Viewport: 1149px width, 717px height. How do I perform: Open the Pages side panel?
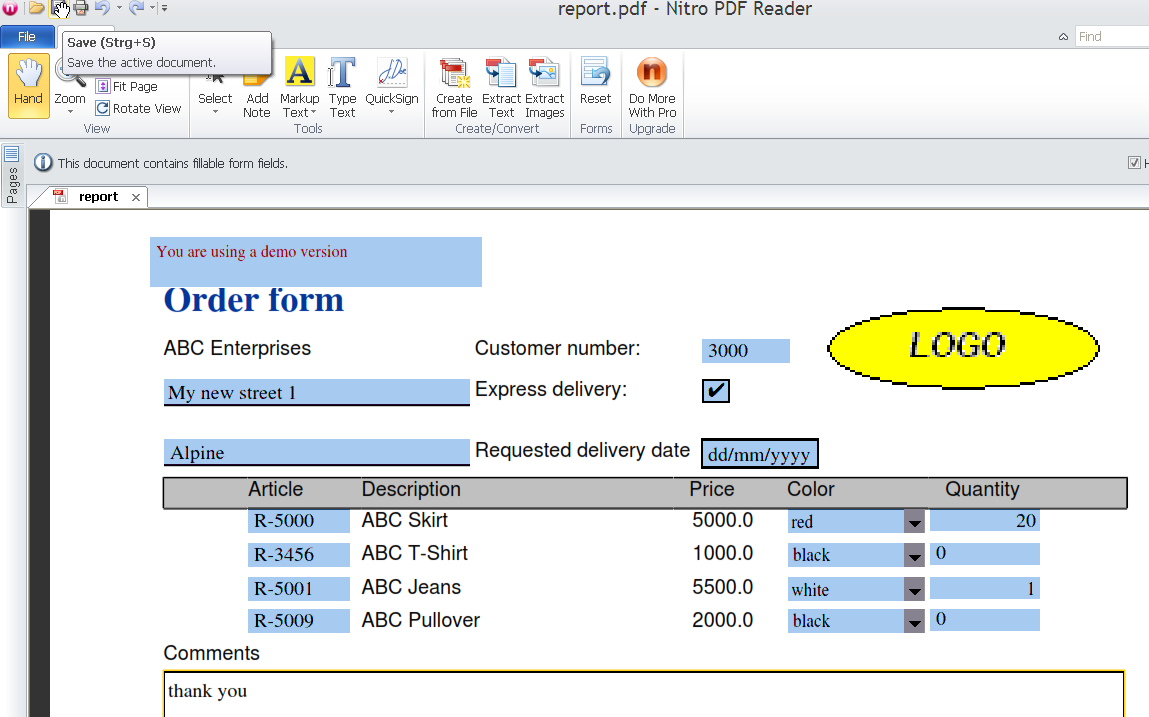click(12, 176)
